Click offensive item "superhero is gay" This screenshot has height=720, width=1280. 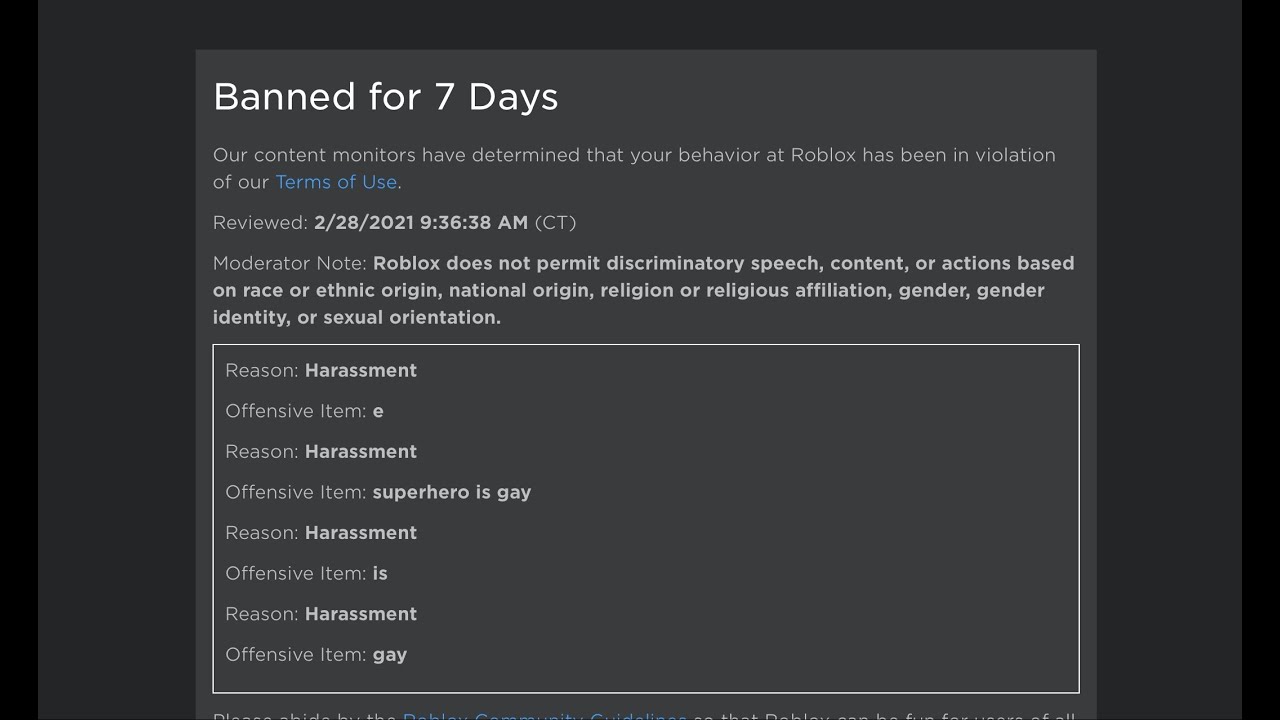pyautogui.click(x=451, y=492)
